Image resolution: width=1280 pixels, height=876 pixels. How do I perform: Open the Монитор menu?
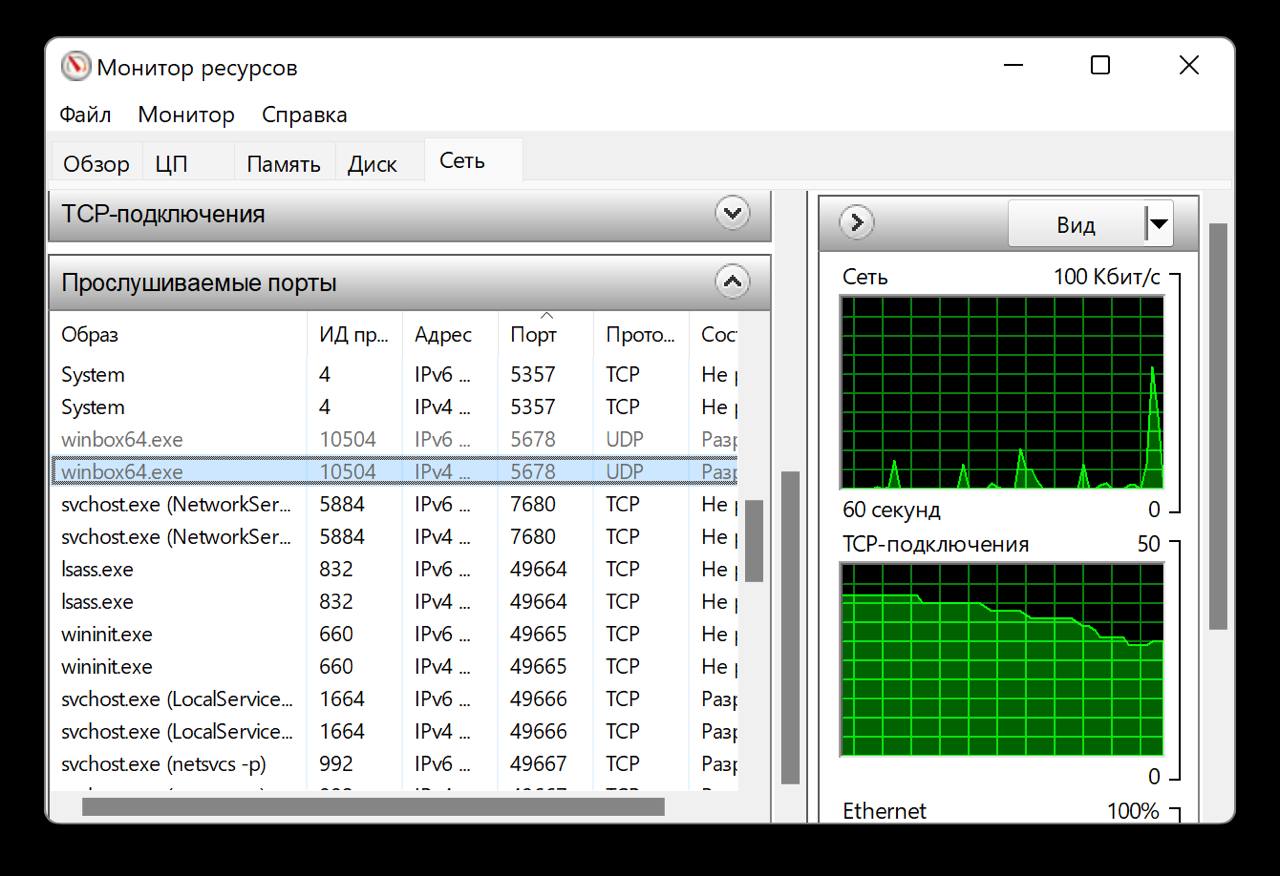pyautogui.click(x=186, y=114)
